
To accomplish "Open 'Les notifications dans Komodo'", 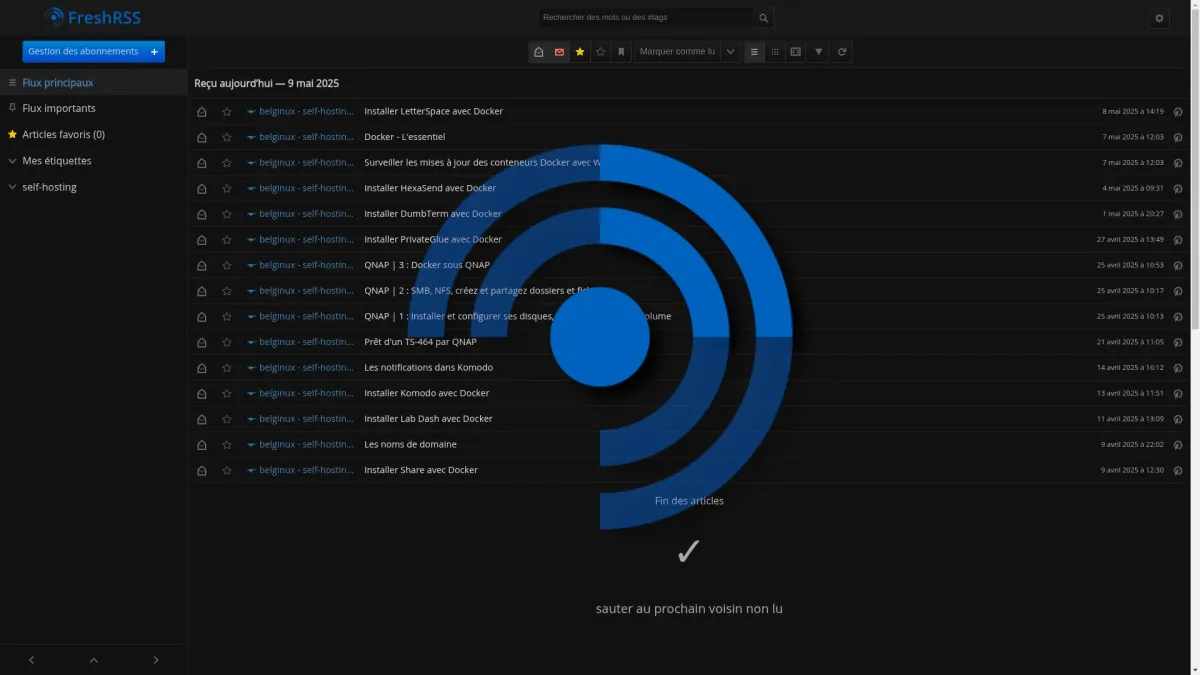I will tap(428, 367).
